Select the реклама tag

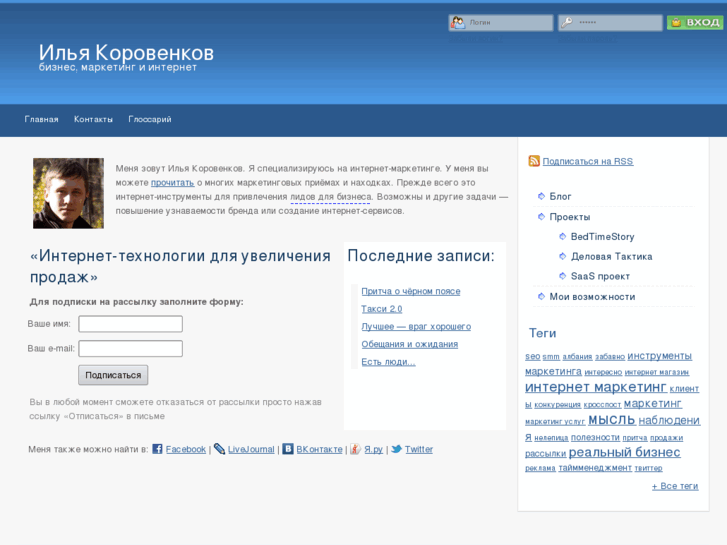tap(540, 468)
